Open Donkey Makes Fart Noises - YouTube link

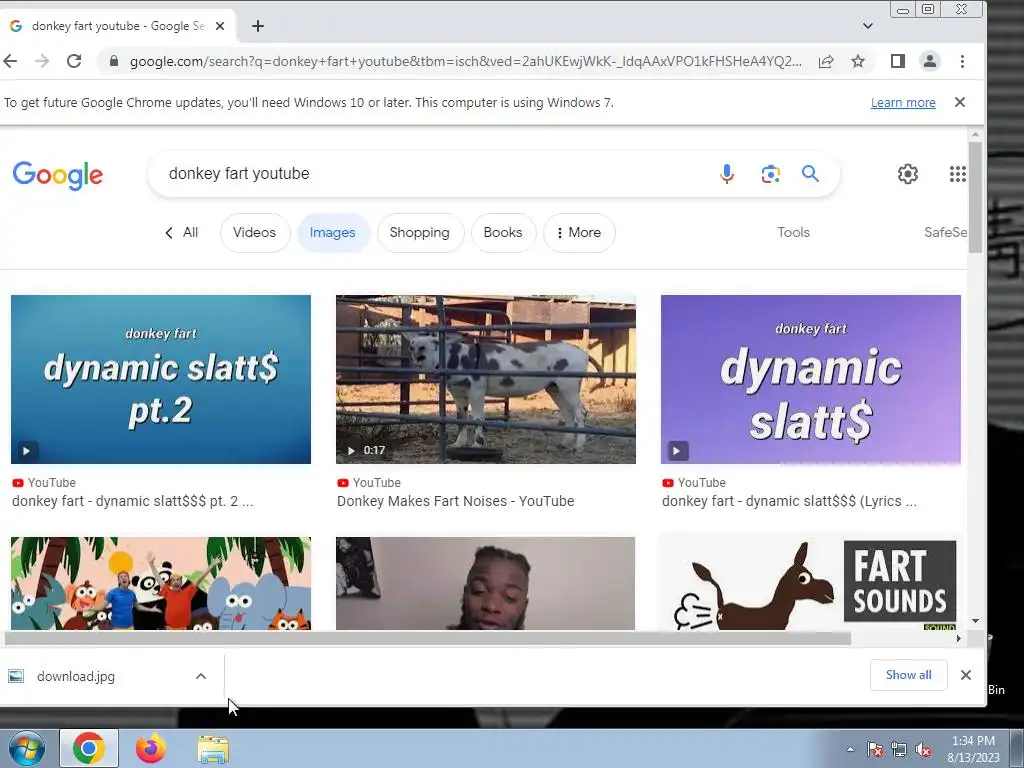coord(455,501)
